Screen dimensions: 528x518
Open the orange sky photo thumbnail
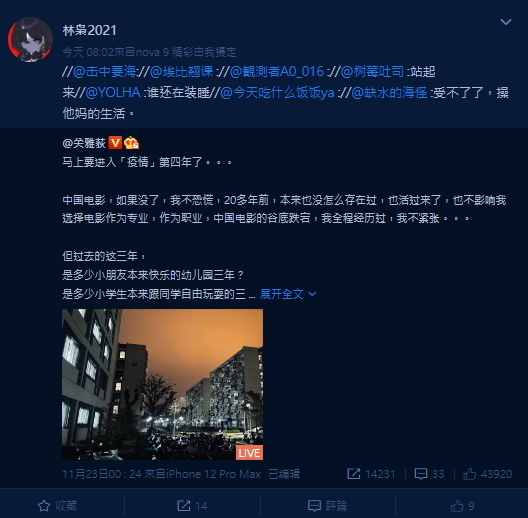coord(163,384)
